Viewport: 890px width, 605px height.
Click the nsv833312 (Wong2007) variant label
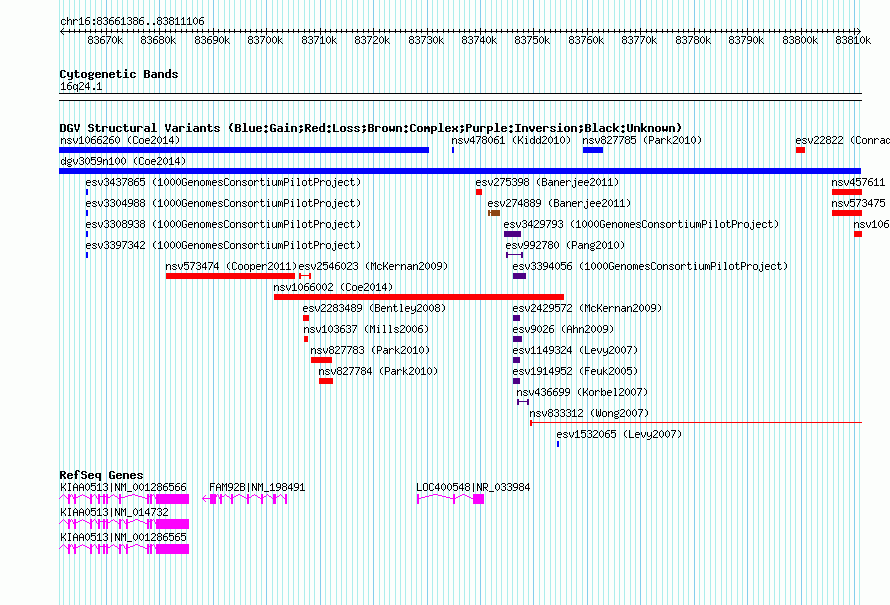[x=589, y=413]
